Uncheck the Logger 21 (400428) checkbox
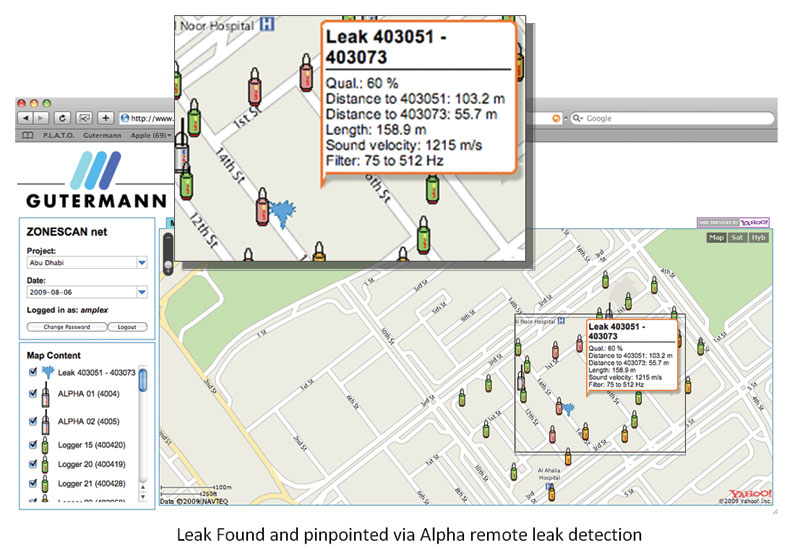 coord(33,483)
